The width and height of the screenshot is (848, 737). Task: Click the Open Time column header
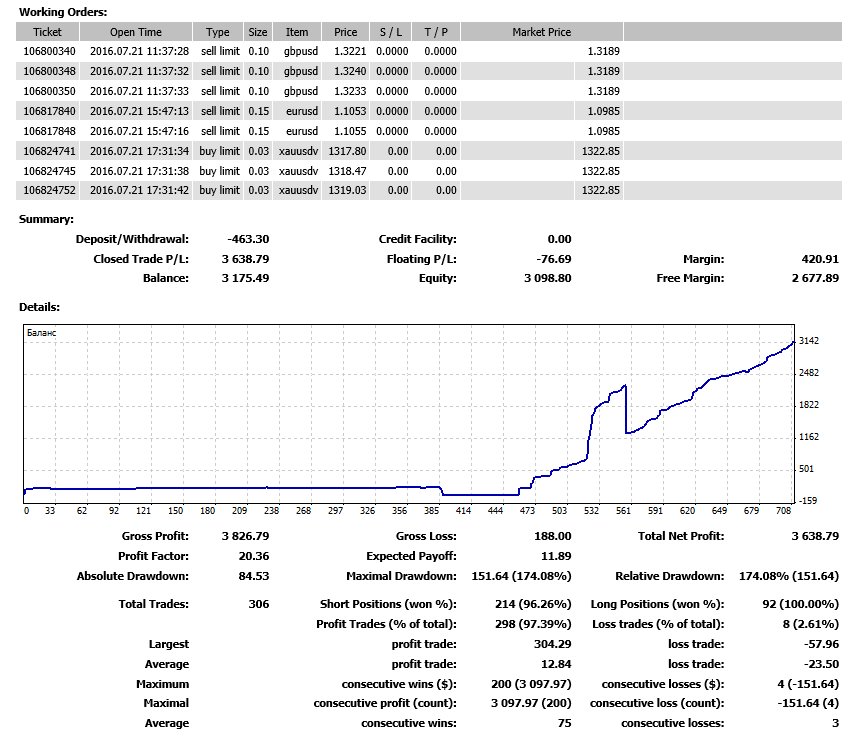(135, 32)
